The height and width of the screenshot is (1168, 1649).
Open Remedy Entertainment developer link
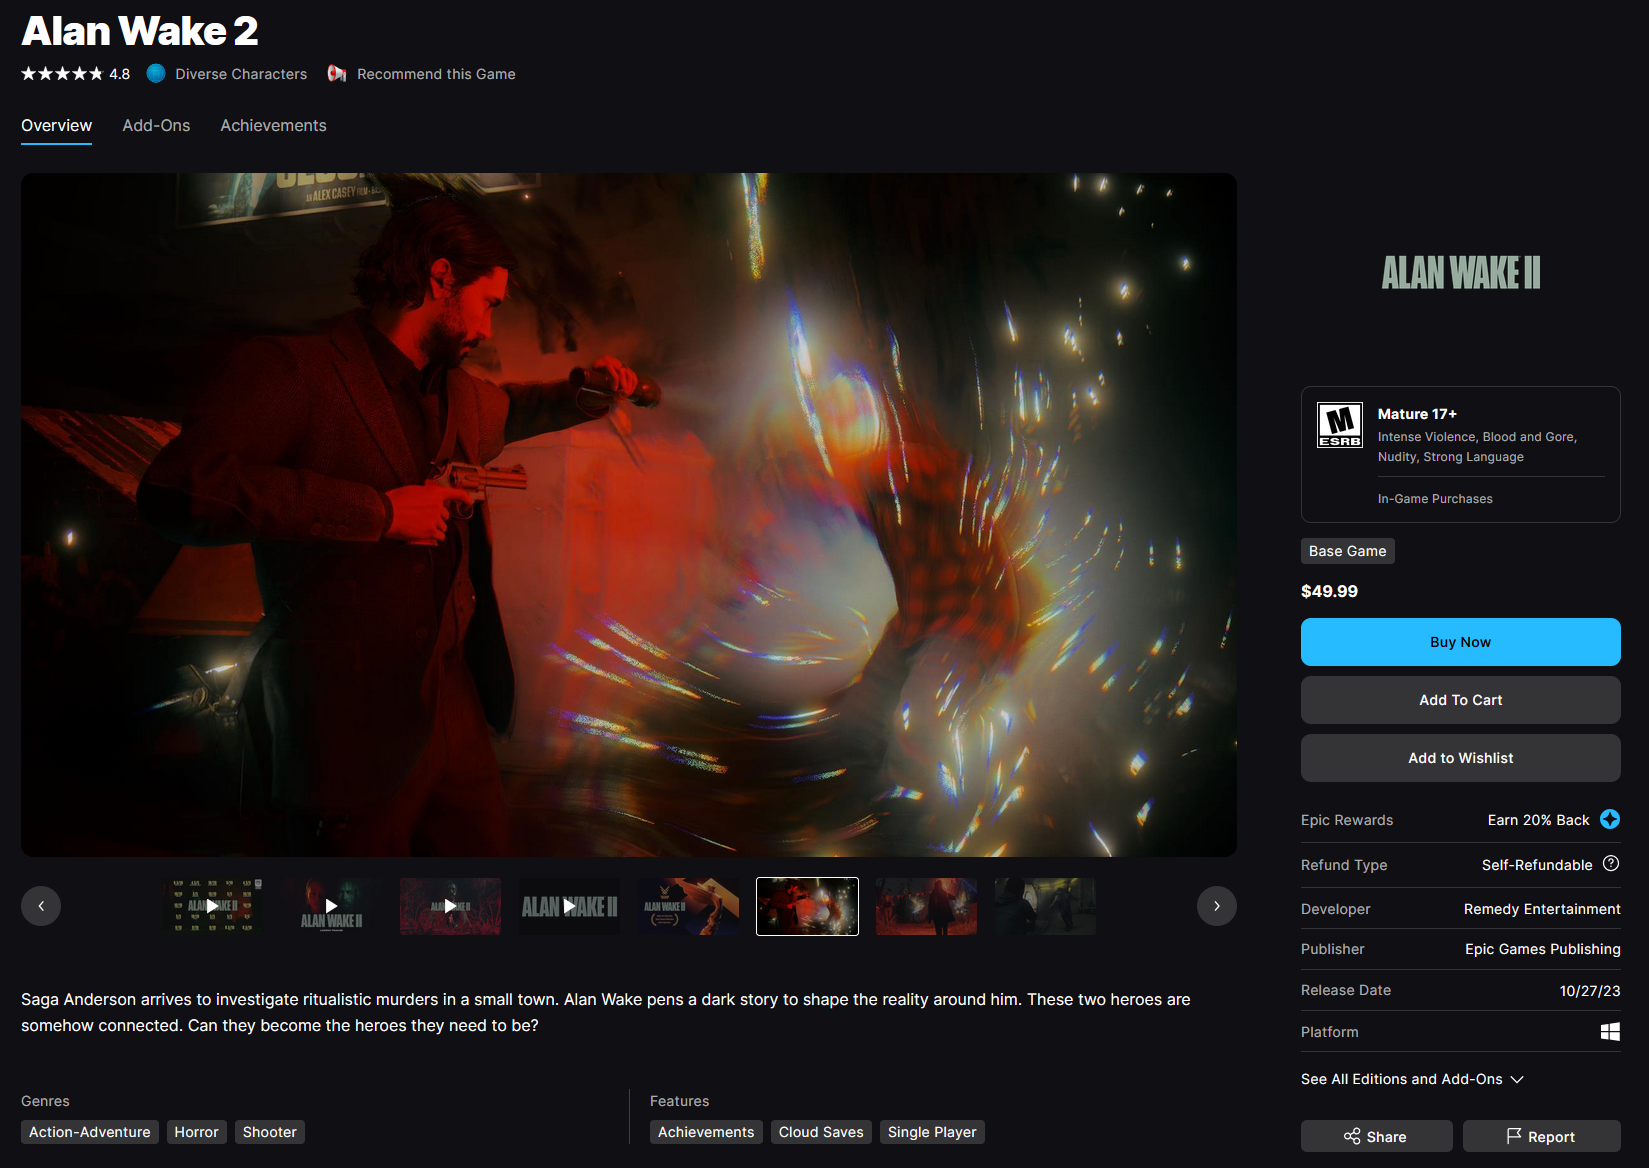click(1542, 909)
